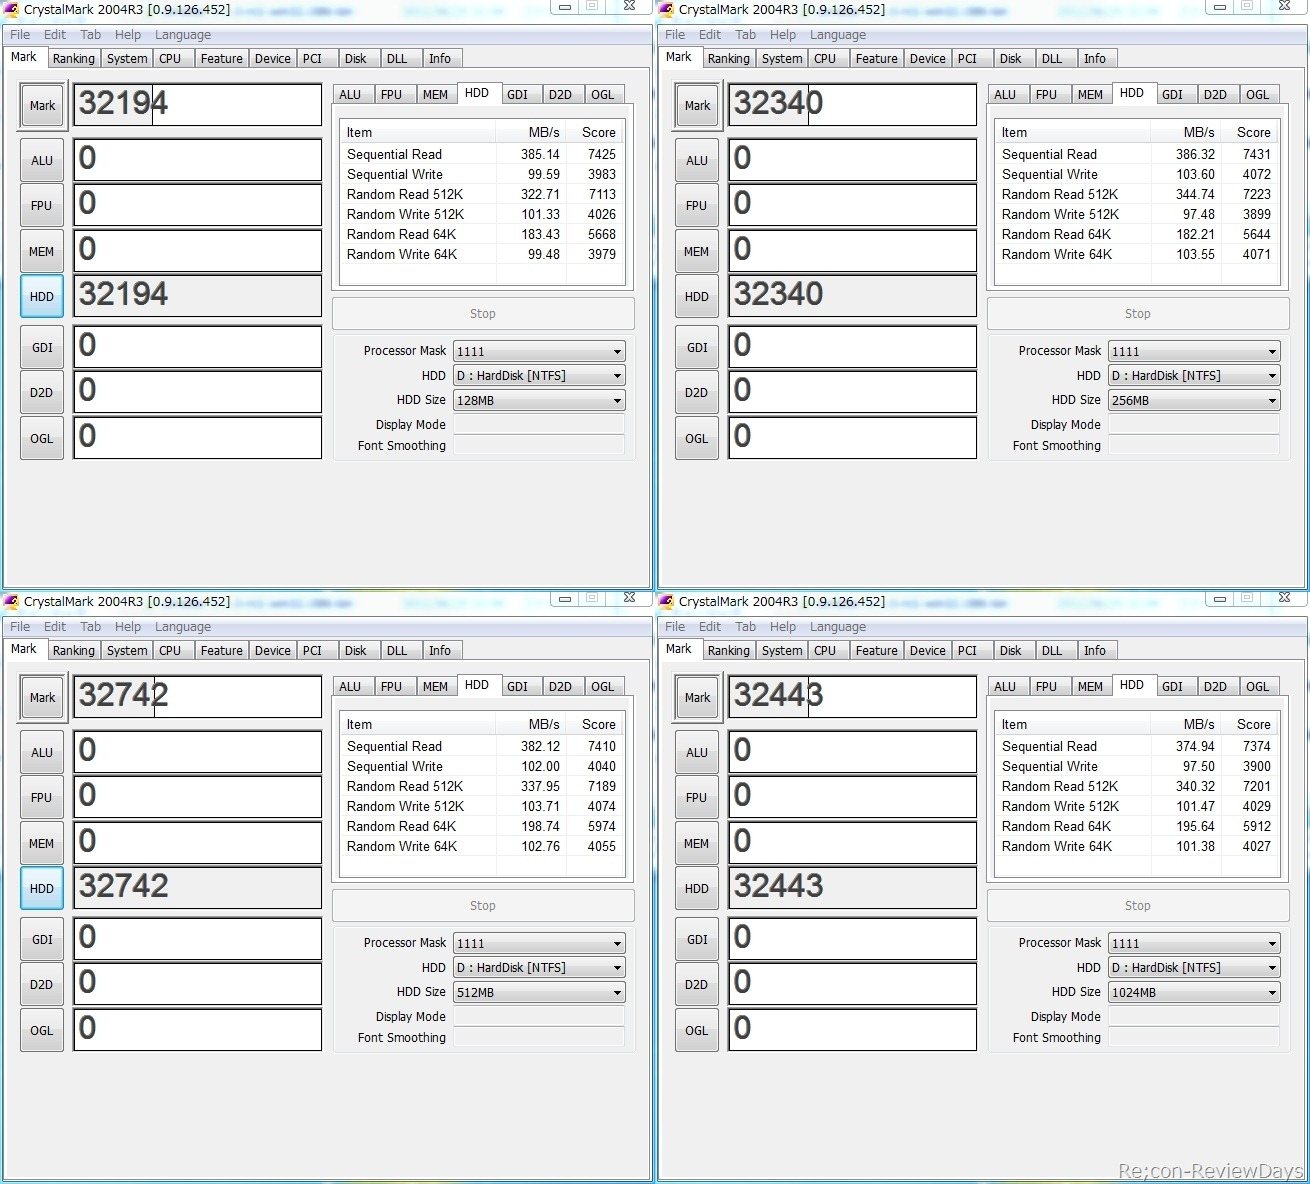This screenshot has width=1310, height=1184.
Task: Select the Random Read 64K score 5912
Action: click(x=1257, y=827)
